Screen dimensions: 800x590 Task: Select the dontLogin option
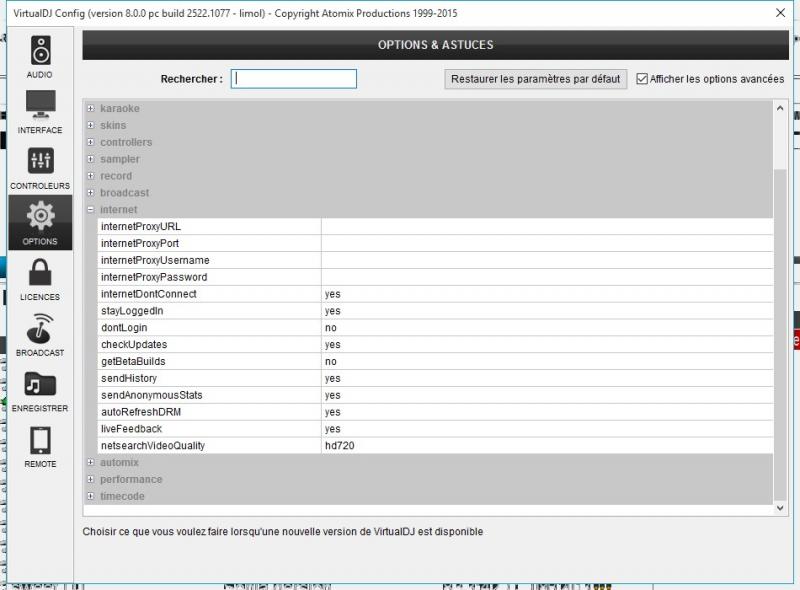click(x=435, y=328)
